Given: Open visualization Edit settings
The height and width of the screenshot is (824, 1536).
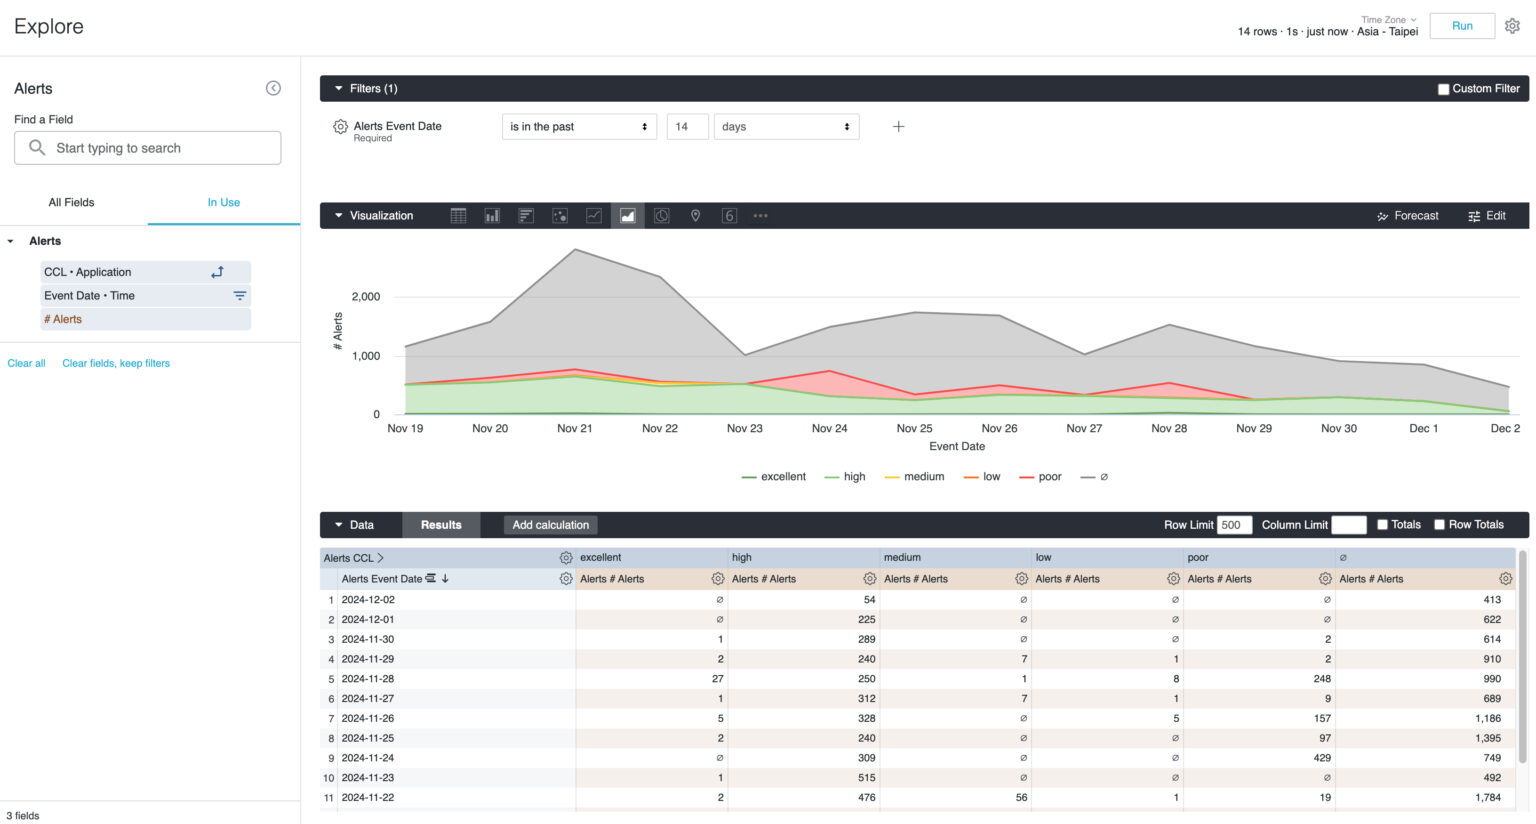Looking at the screenshot, I should pyautogui.click(x=1487, y=216).
